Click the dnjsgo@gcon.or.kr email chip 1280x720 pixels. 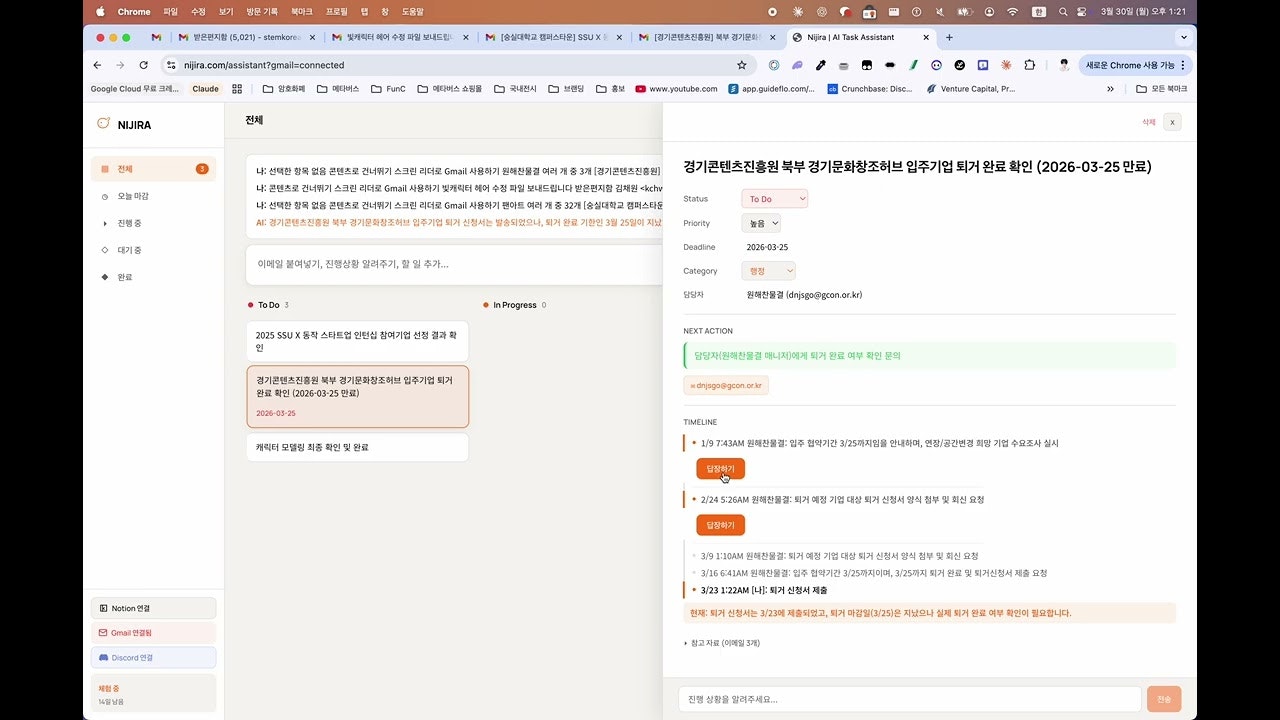point(726,385)
